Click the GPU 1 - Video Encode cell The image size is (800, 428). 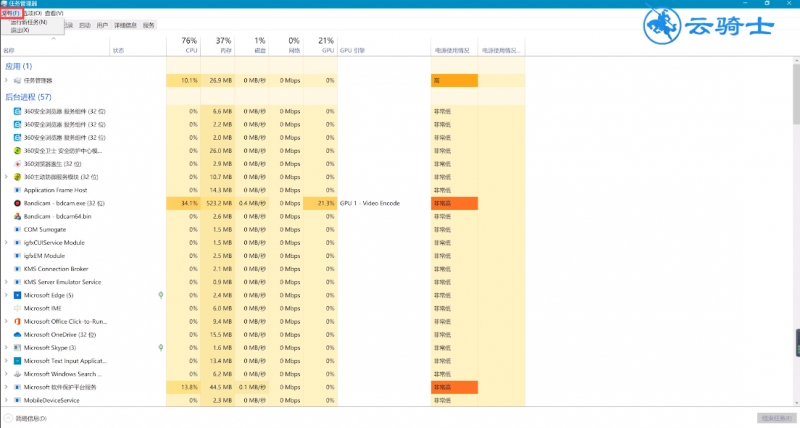384,203
